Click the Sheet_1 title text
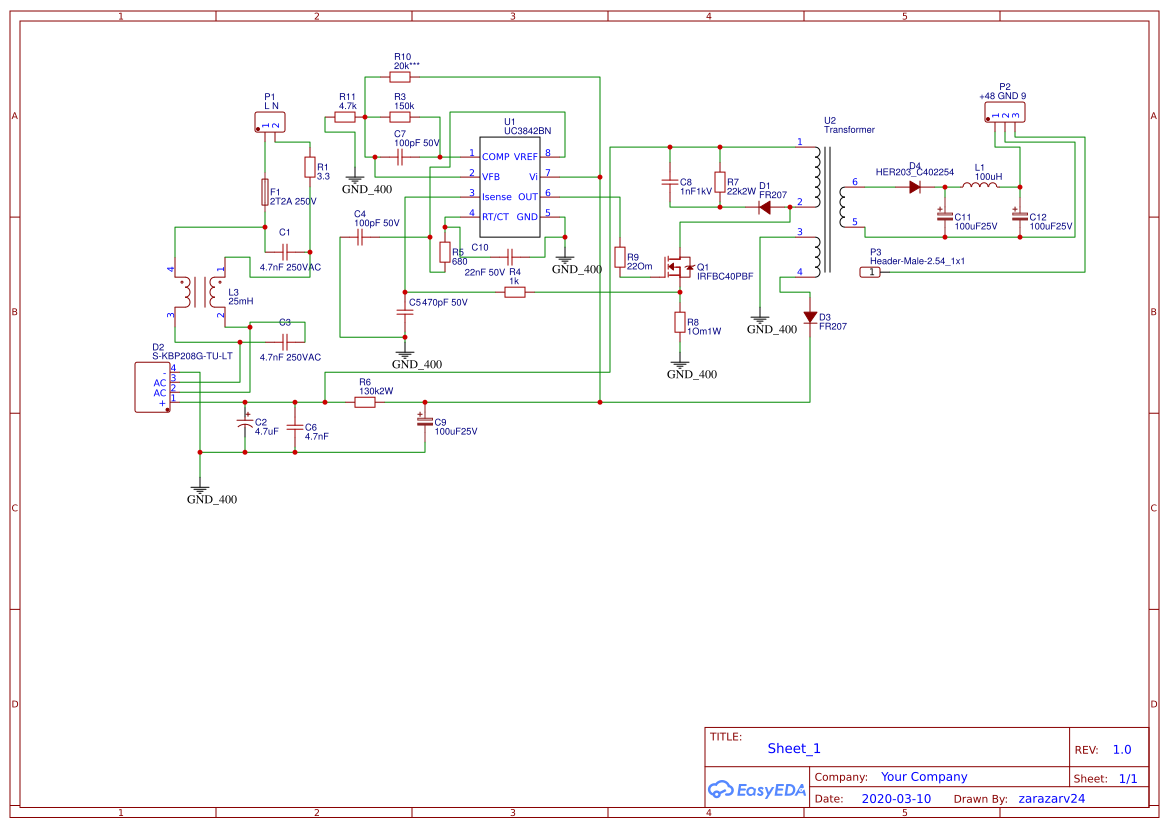The height and width of the screenshot is (828, 1169). click(x=794, y=748)
